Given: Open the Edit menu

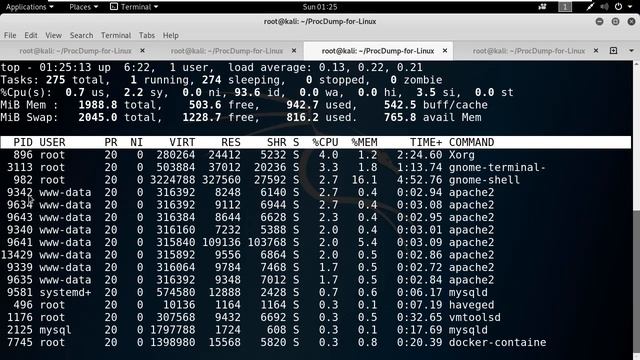Looking at the screenshot, I should 31,36.
